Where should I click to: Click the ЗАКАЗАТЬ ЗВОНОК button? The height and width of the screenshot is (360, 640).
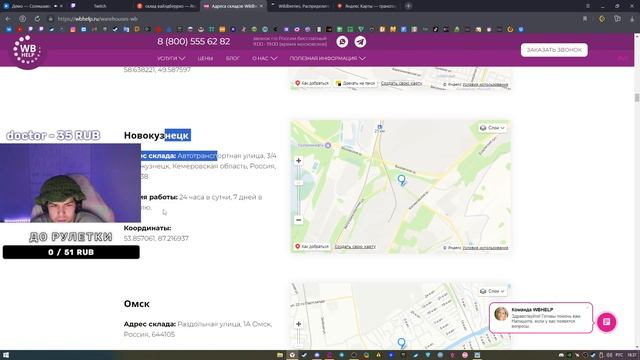pyautogui.click(x=554, y=50)
